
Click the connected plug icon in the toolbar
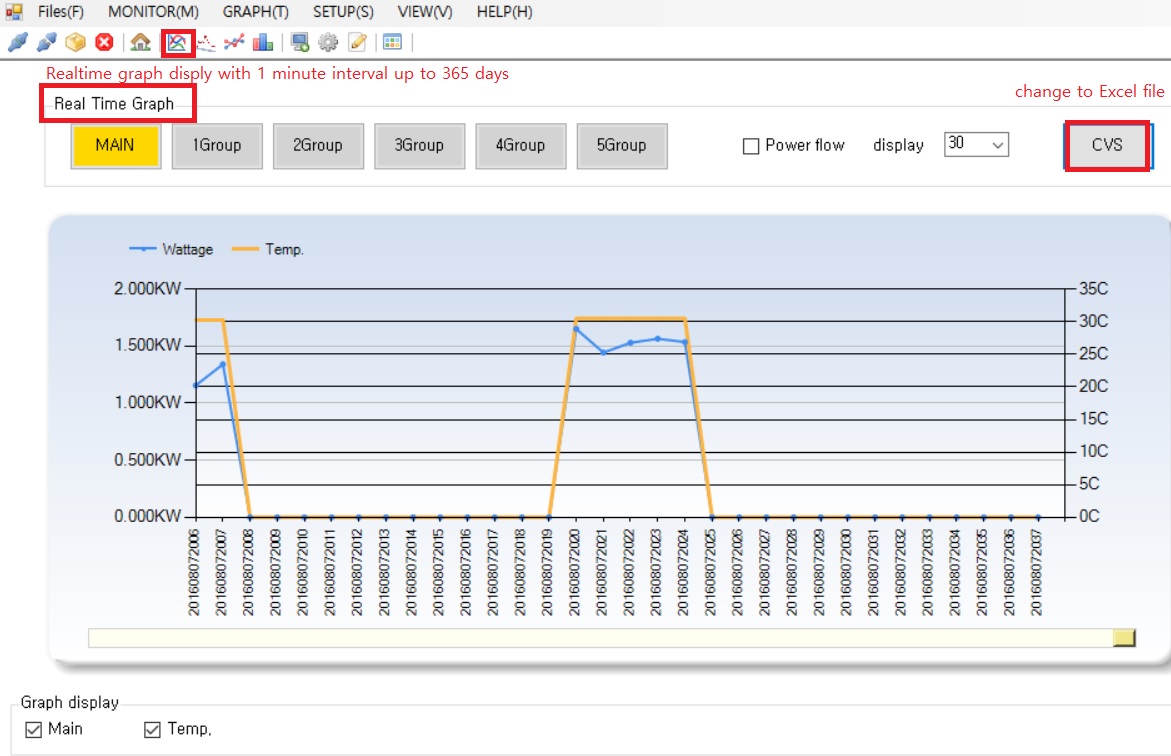pos(17,43)
